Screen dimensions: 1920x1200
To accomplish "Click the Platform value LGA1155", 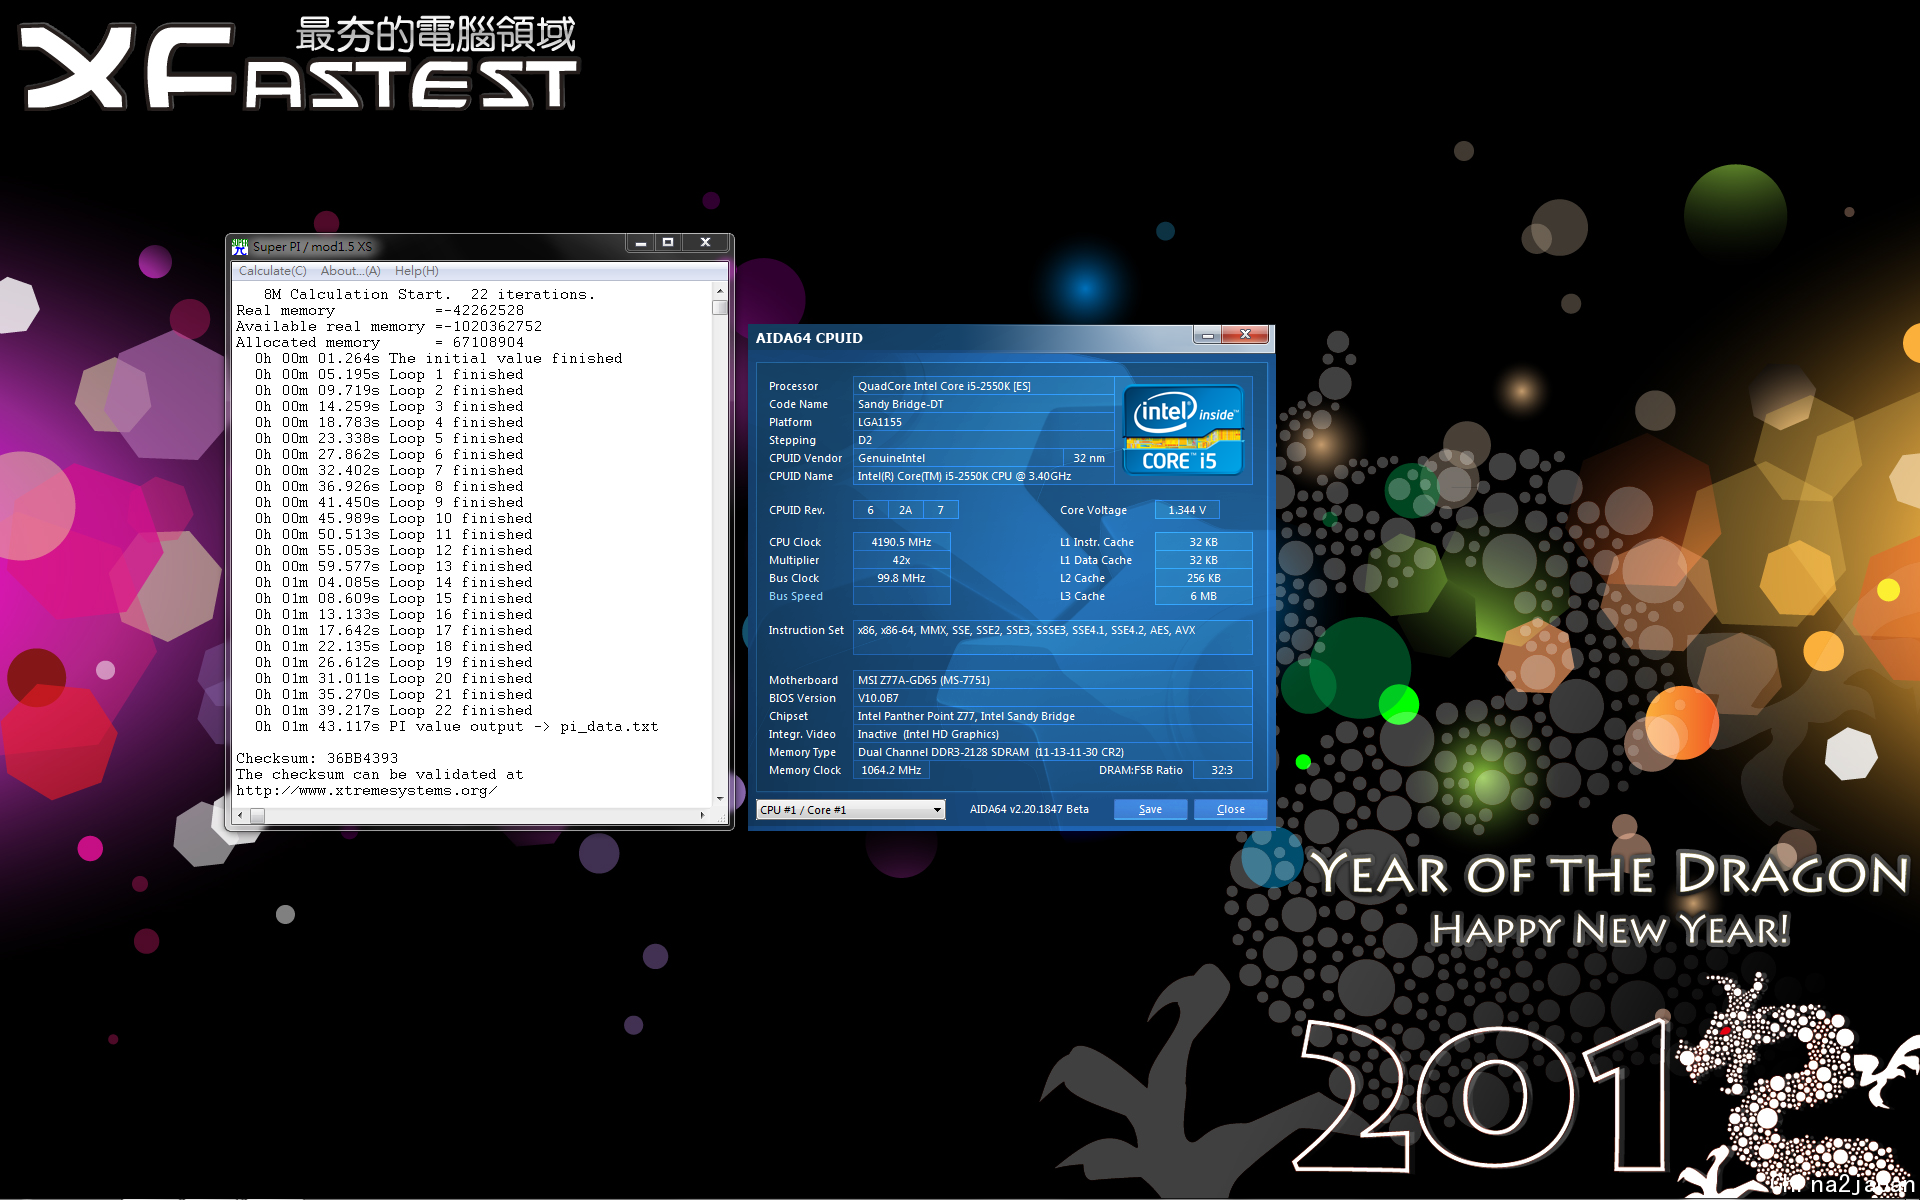I will click(983, 422).
